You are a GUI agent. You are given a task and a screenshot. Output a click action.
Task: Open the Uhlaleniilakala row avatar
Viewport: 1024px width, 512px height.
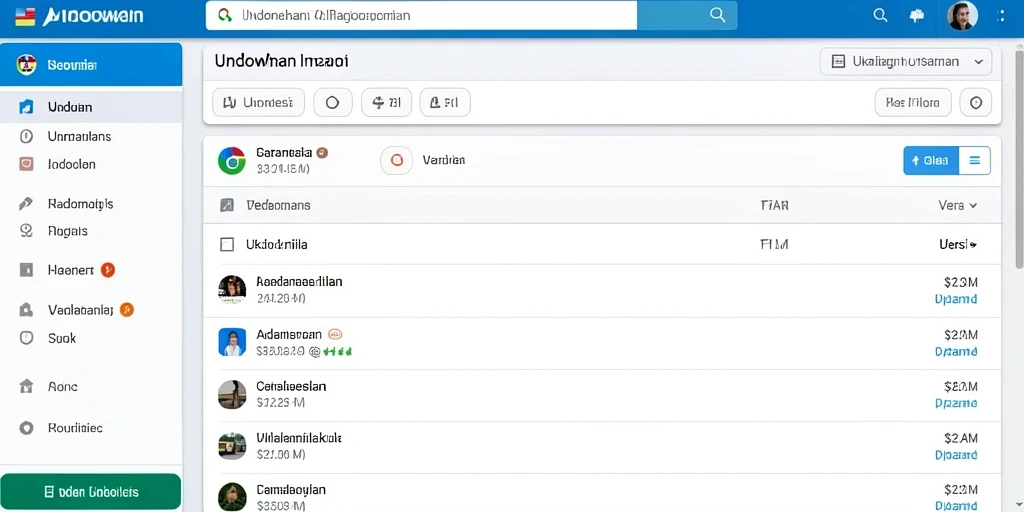pyautogui.click(x=232, y=446)
